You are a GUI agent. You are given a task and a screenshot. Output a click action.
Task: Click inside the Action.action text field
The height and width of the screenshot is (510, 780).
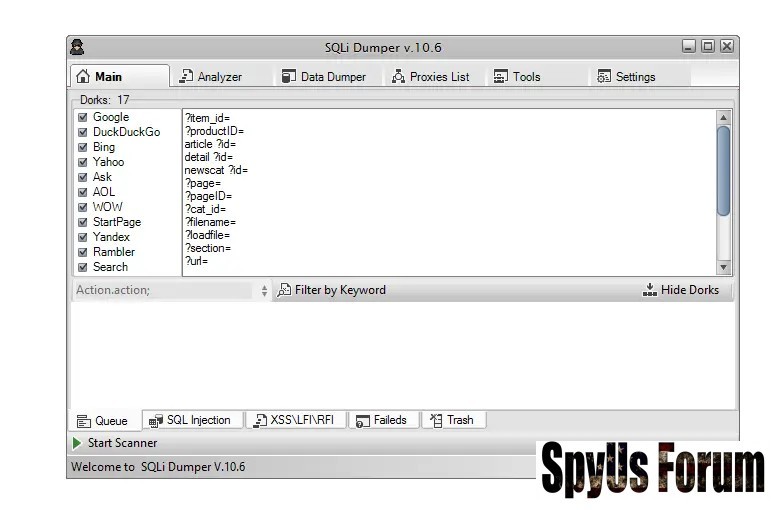pyautogui.click(x=160, y=291)
